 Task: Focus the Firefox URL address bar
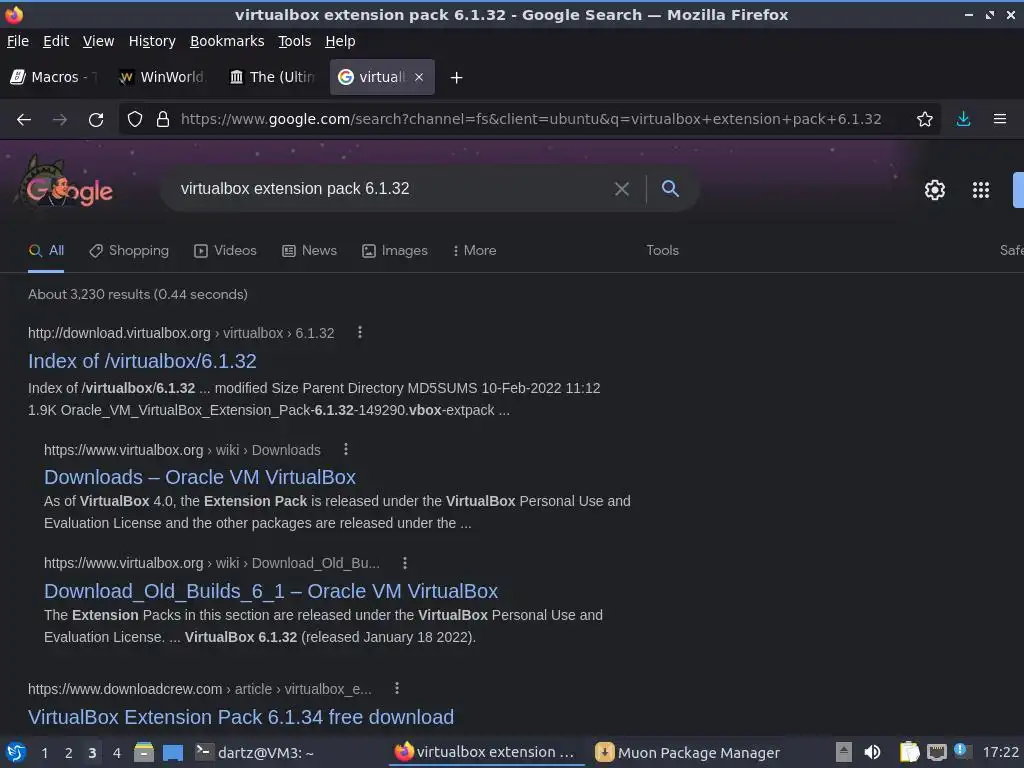(531, 120)
